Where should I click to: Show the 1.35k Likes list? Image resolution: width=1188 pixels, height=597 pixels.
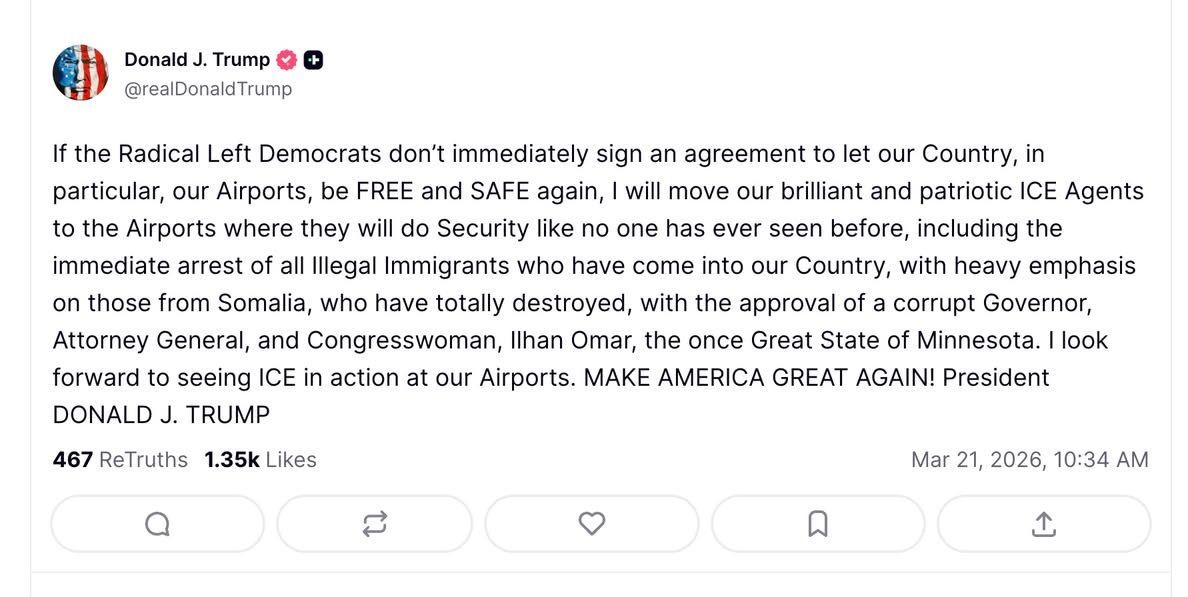coord(260,460)
